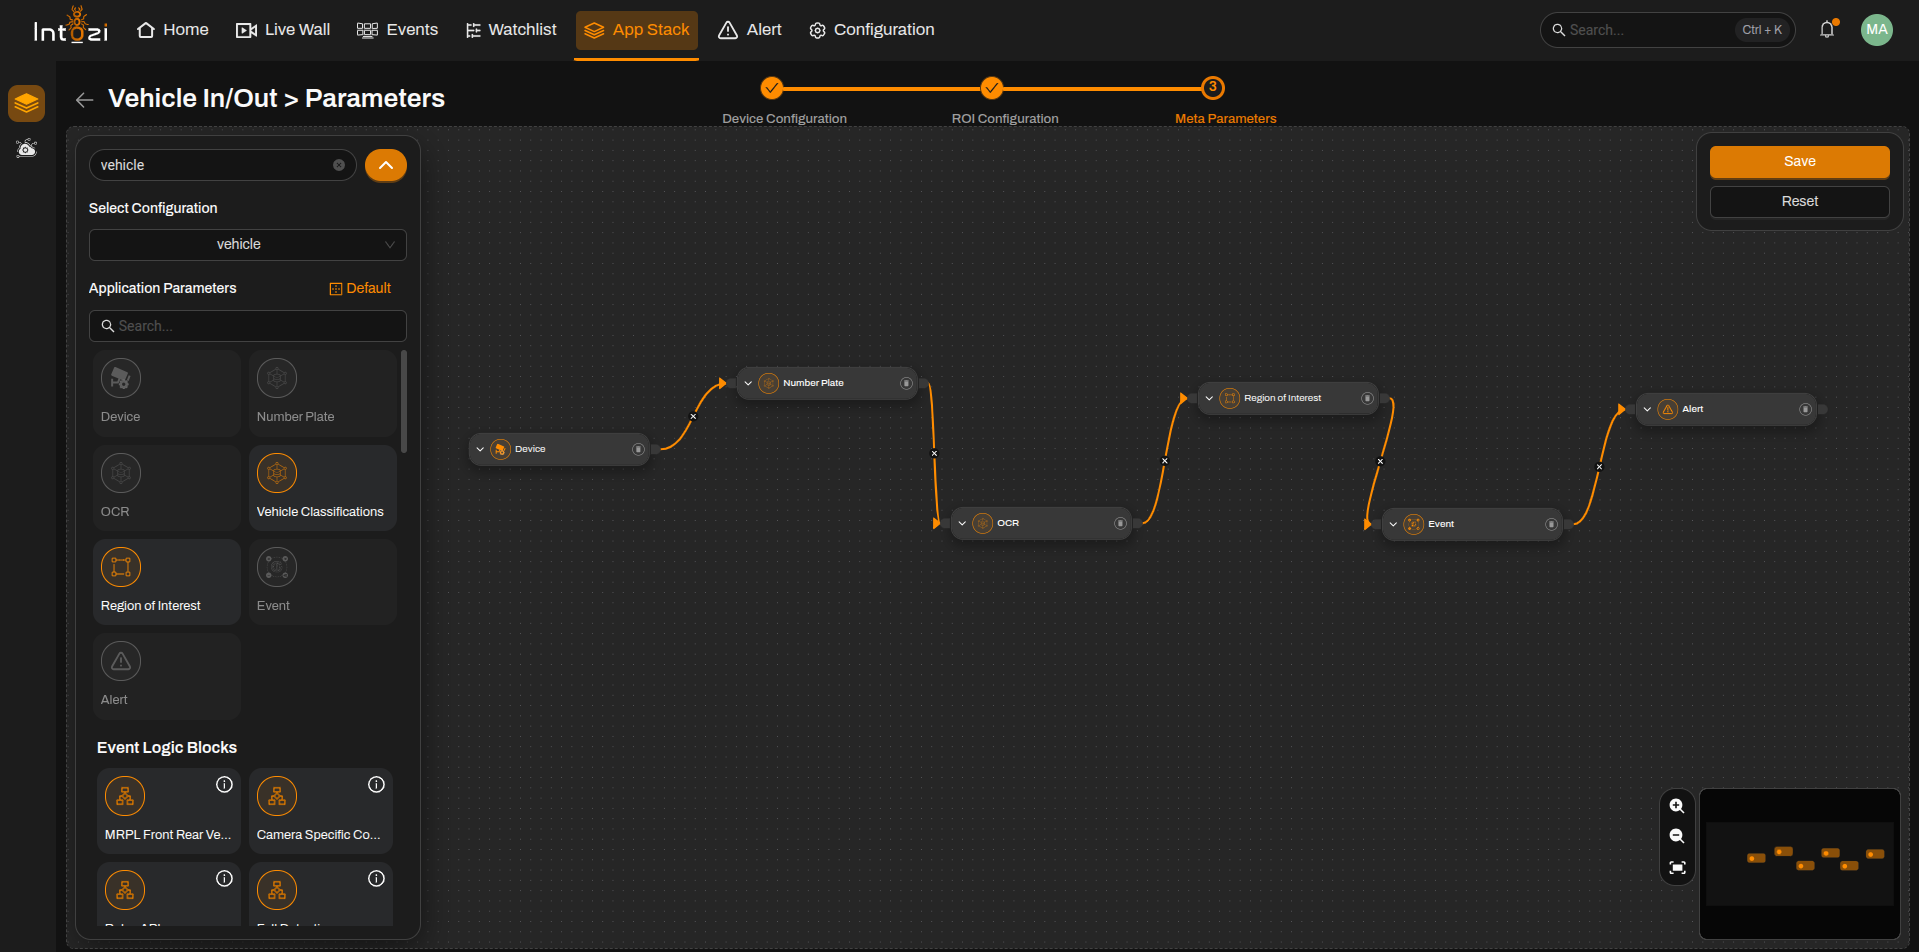Select the Camera Specific Co... logic block
This screenshot has width=1919, height=952.
[x=321, y=811]
